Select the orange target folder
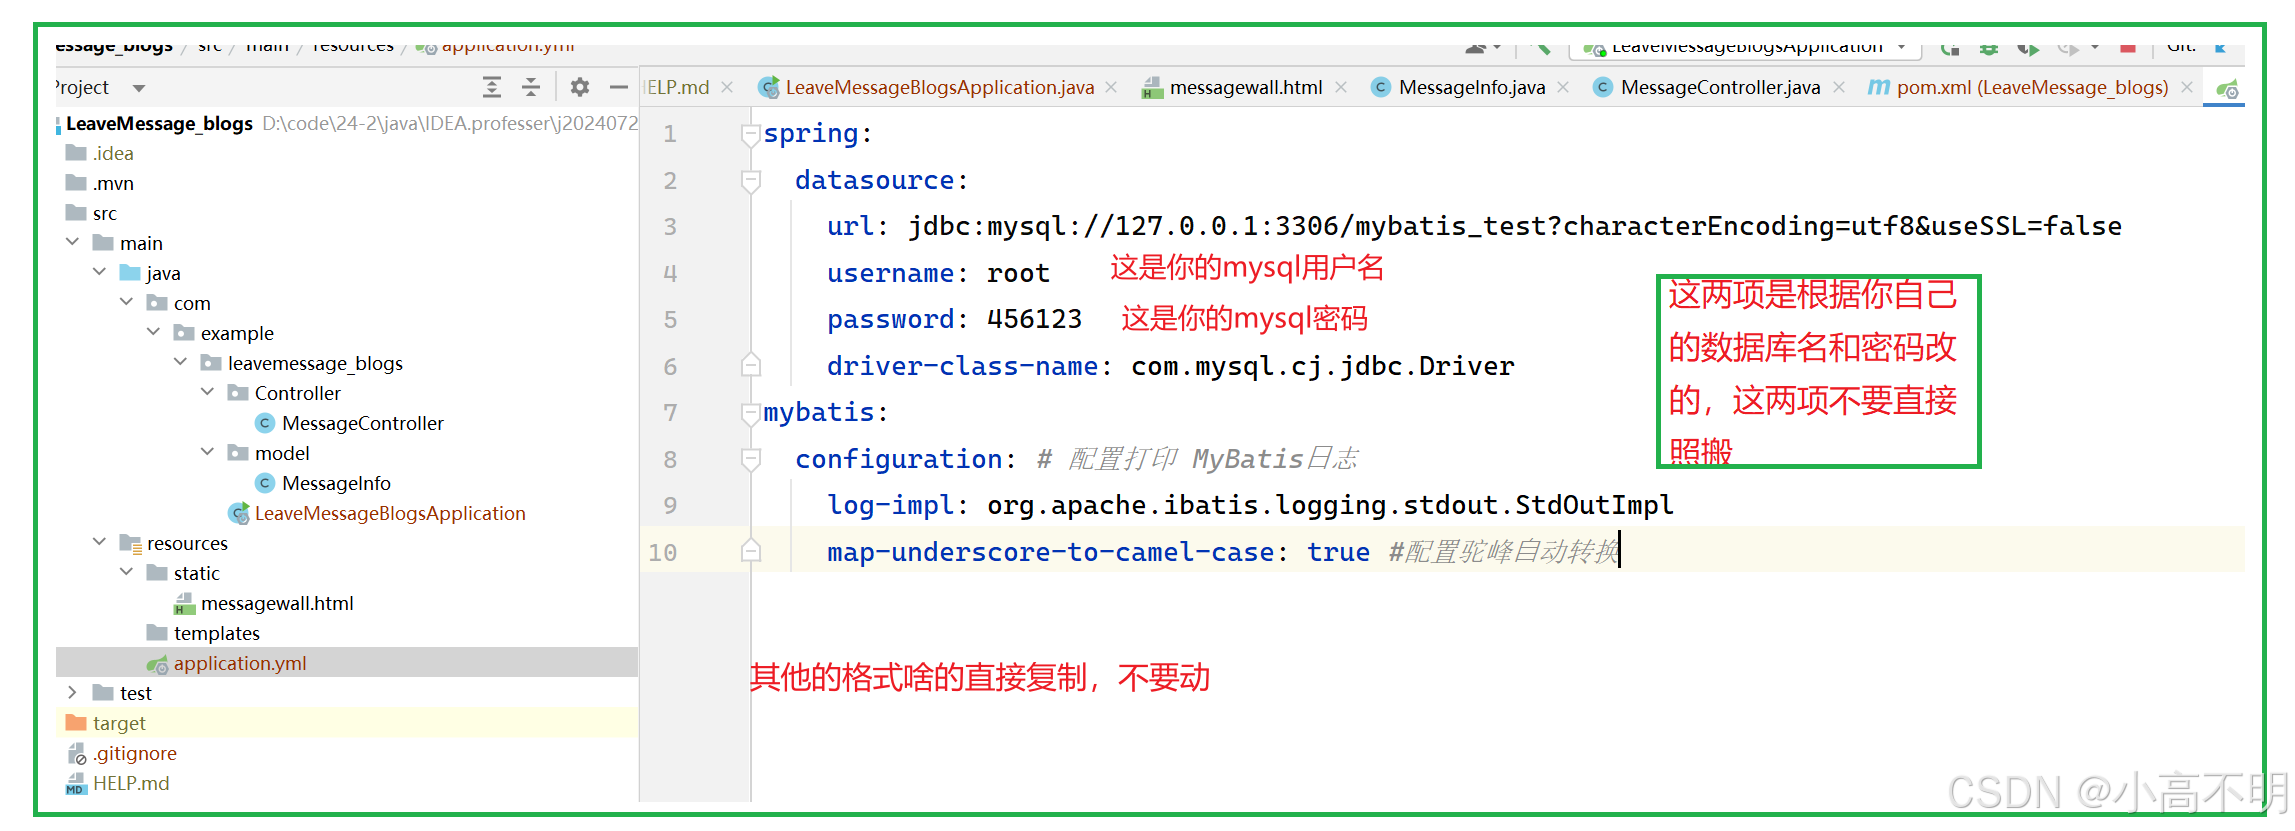This screenshot has width=2295, height=831. (119, 723)
